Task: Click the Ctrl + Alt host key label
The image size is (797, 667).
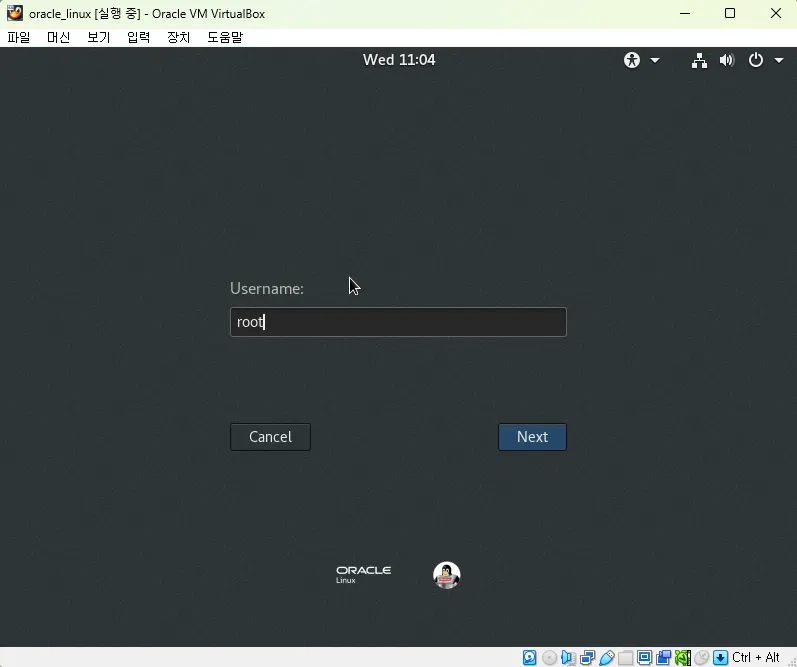Action: click(756, 657)
